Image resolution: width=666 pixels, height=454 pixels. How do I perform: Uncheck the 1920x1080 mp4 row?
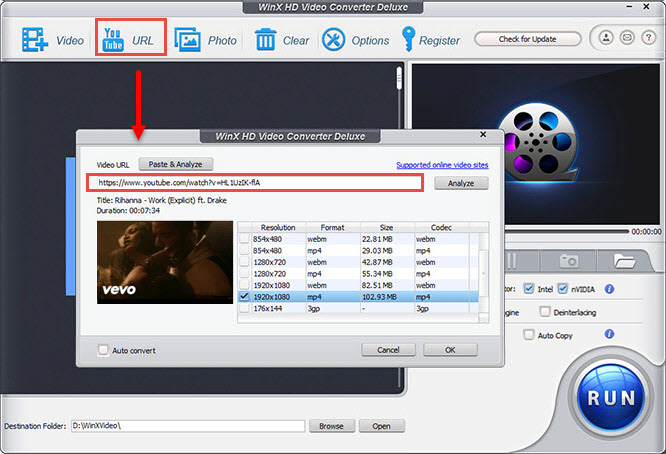pos(244,296)
